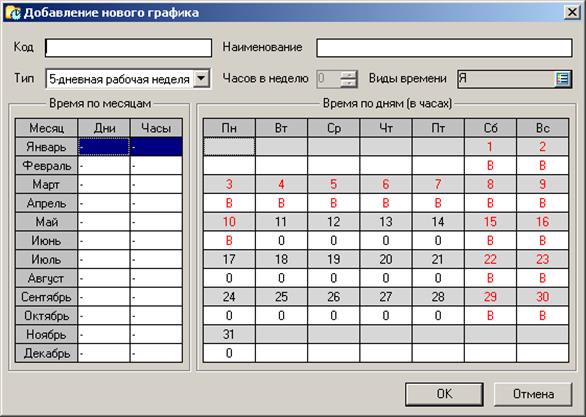Select the Октябрь month row header
This screenshot has width=586, height=417.
pyautogui.click(x=46, y=316)
